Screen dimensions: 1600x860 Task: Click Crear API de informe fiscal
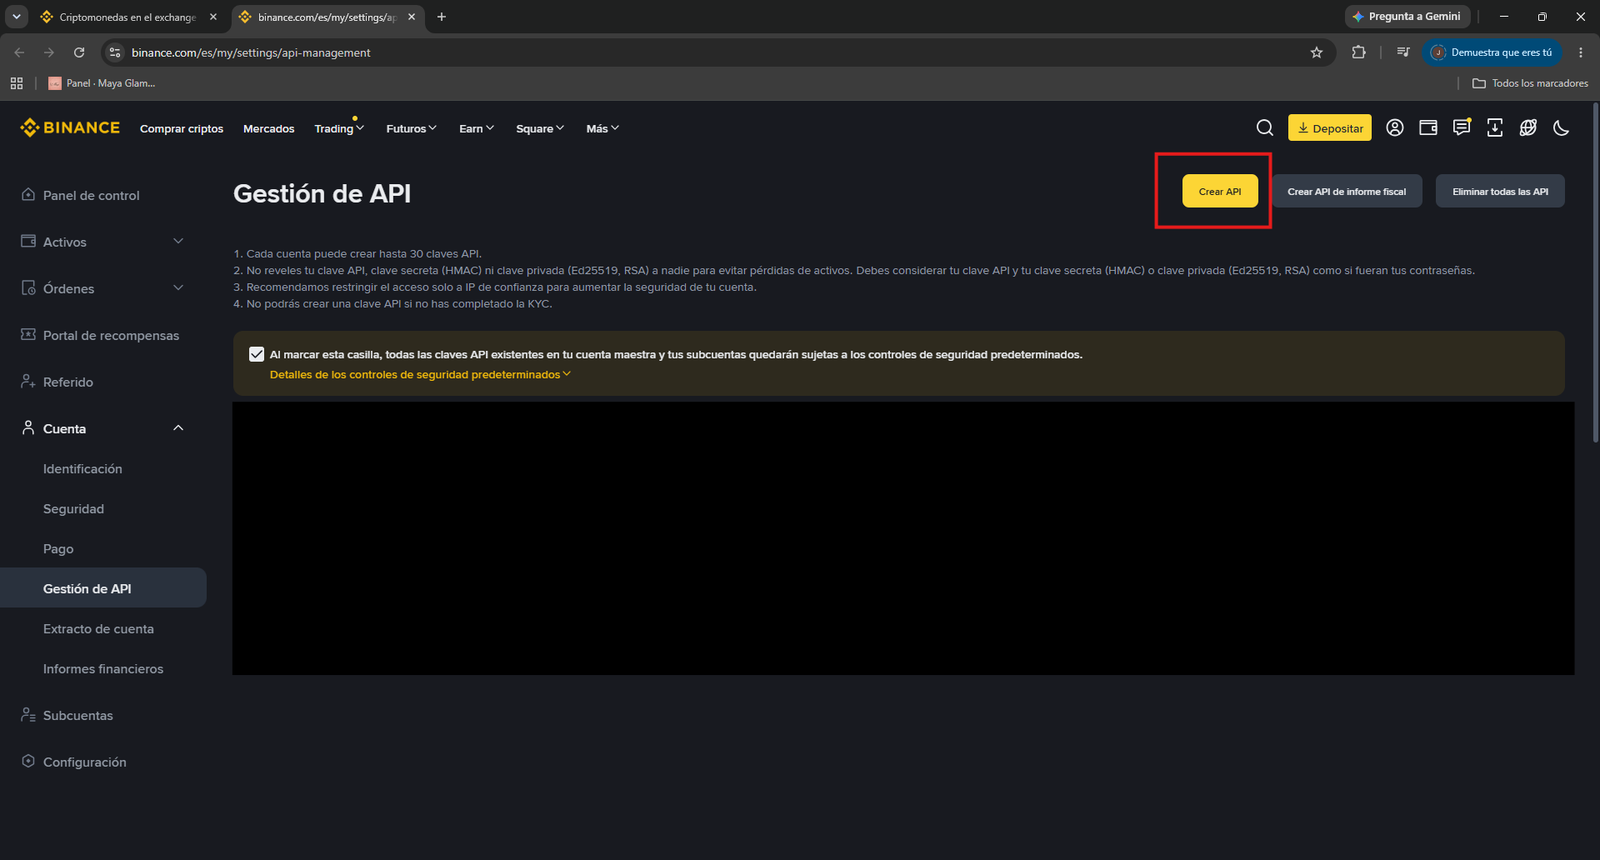1347,191
